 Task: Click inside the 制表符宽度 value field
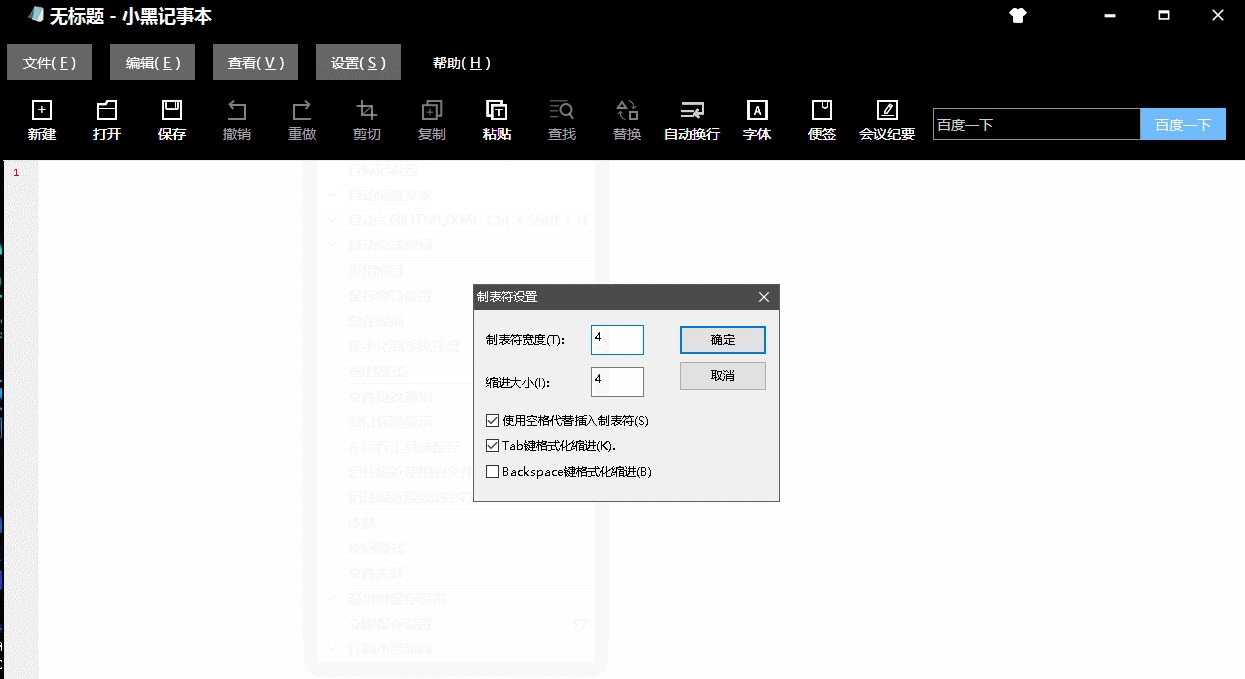[x=617, y=339]
